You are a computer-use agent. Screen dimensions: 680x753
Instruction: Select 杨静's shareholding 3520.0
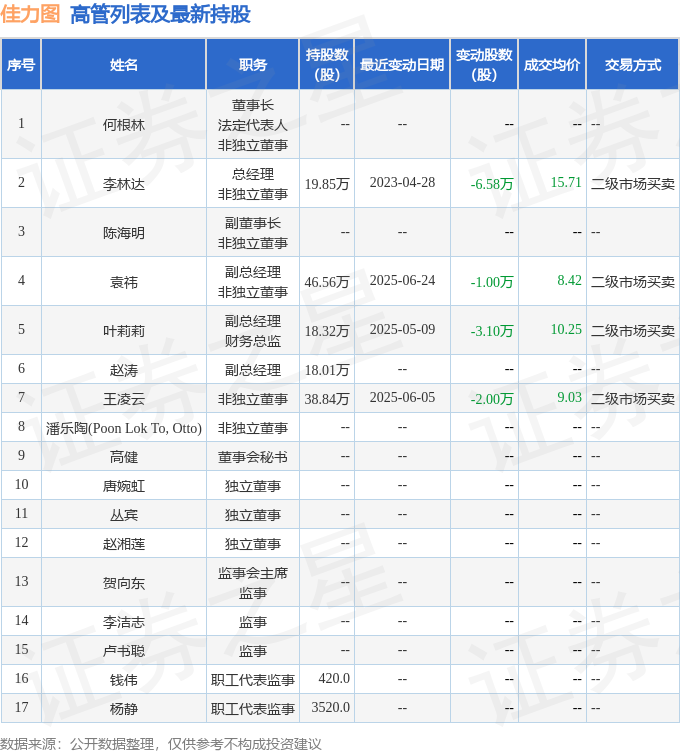pos(331,708)
